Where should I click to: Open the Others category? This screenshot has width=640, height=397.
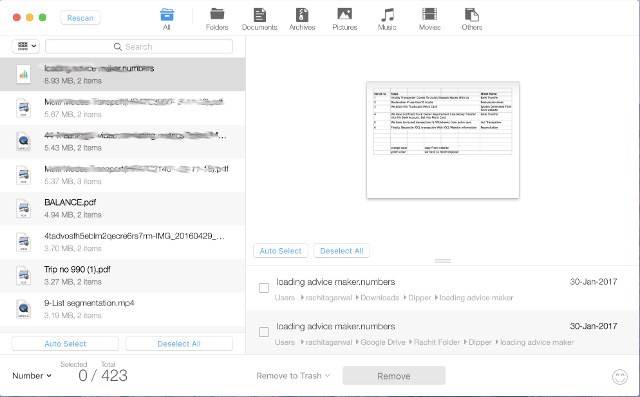(472, 15)
